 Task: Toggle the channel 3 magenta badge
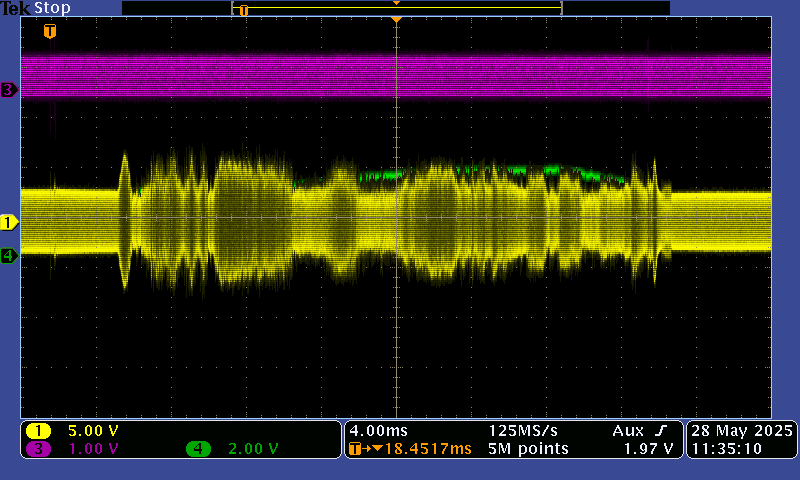39,449
